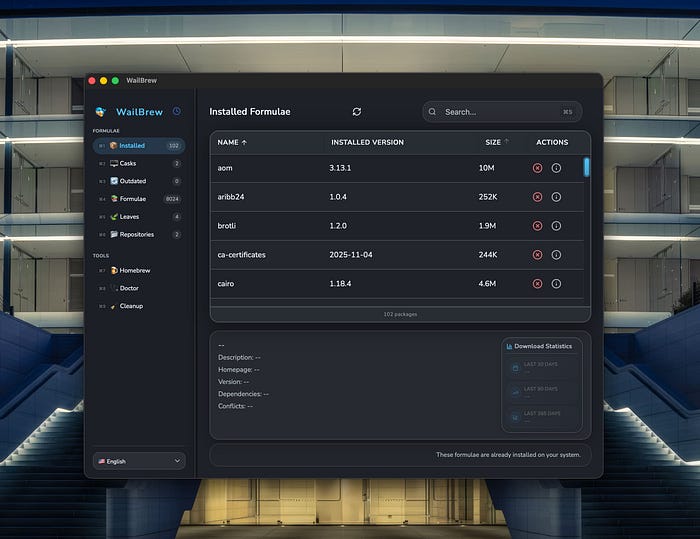Click the Installed Formulae heading

[x=250, y=112]
